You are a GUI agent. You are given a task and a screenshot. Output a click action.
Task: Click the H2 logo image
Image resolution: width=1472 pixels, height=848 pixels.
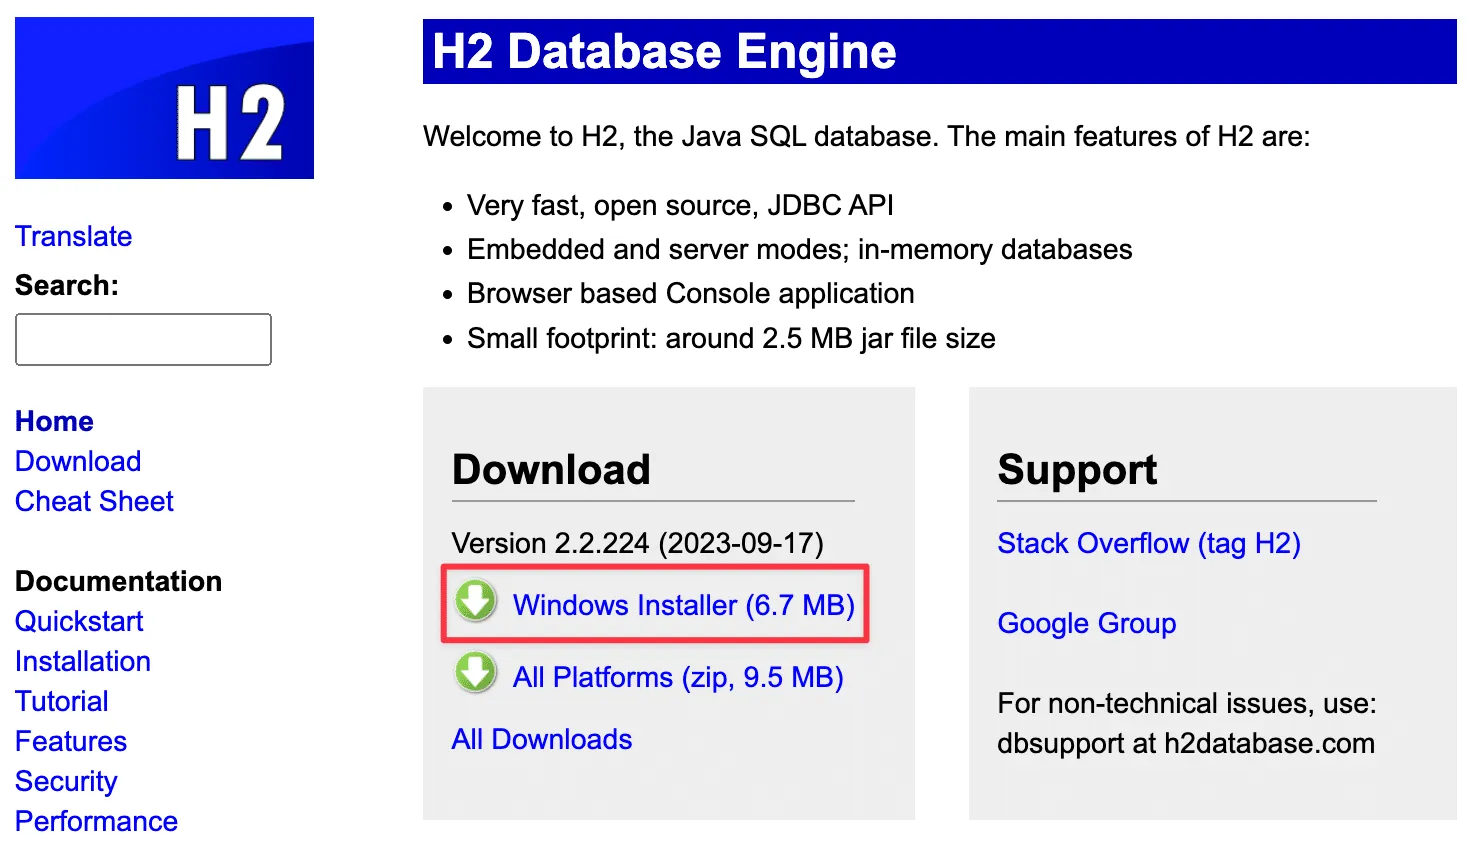(x=164, y=98)
